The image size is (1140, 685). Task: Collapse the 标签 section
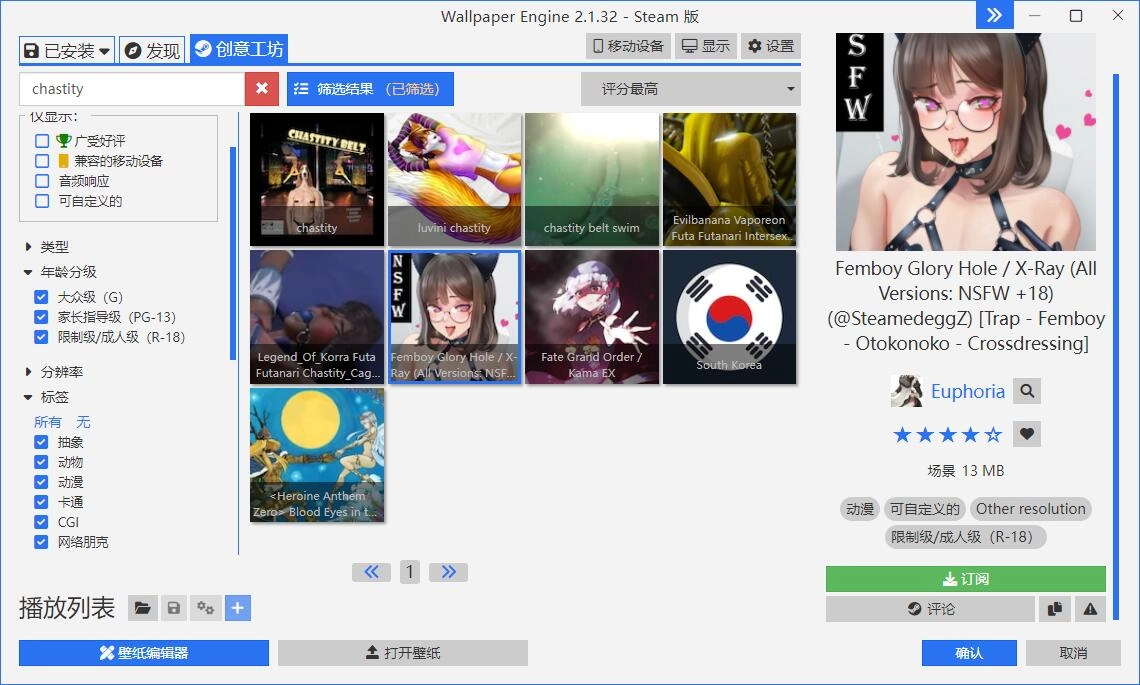[47, 397]
